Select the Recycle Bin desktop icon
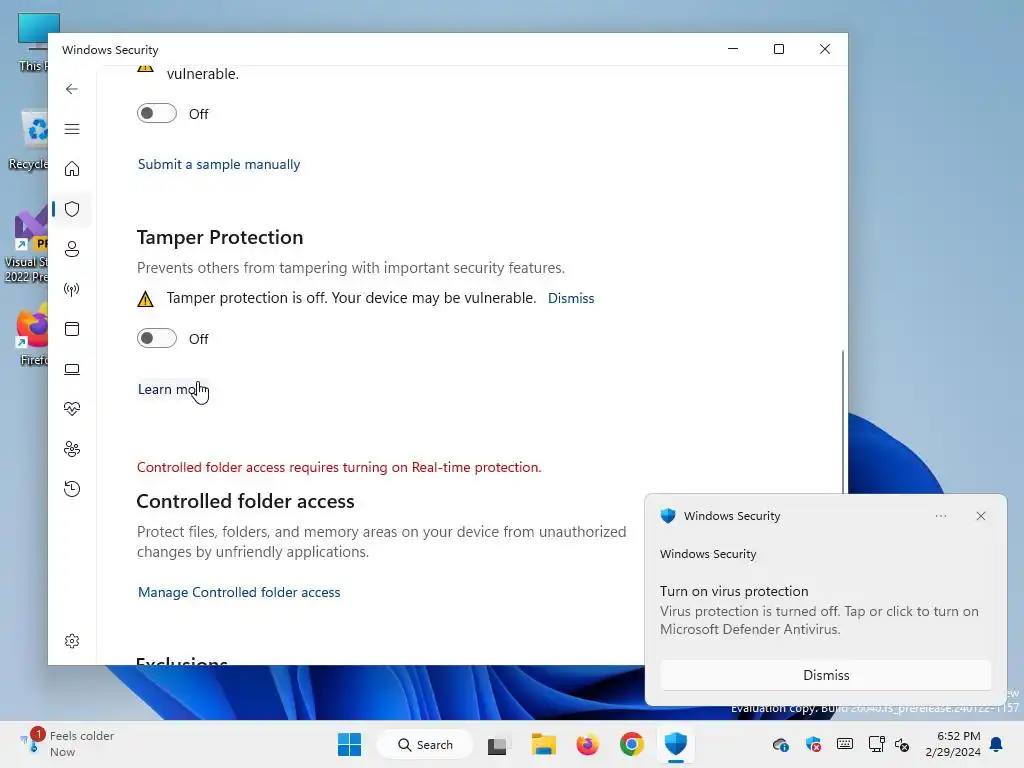The width and height of the screenshot is (1024, 768). pyautogui.click(x=29, y=140)
